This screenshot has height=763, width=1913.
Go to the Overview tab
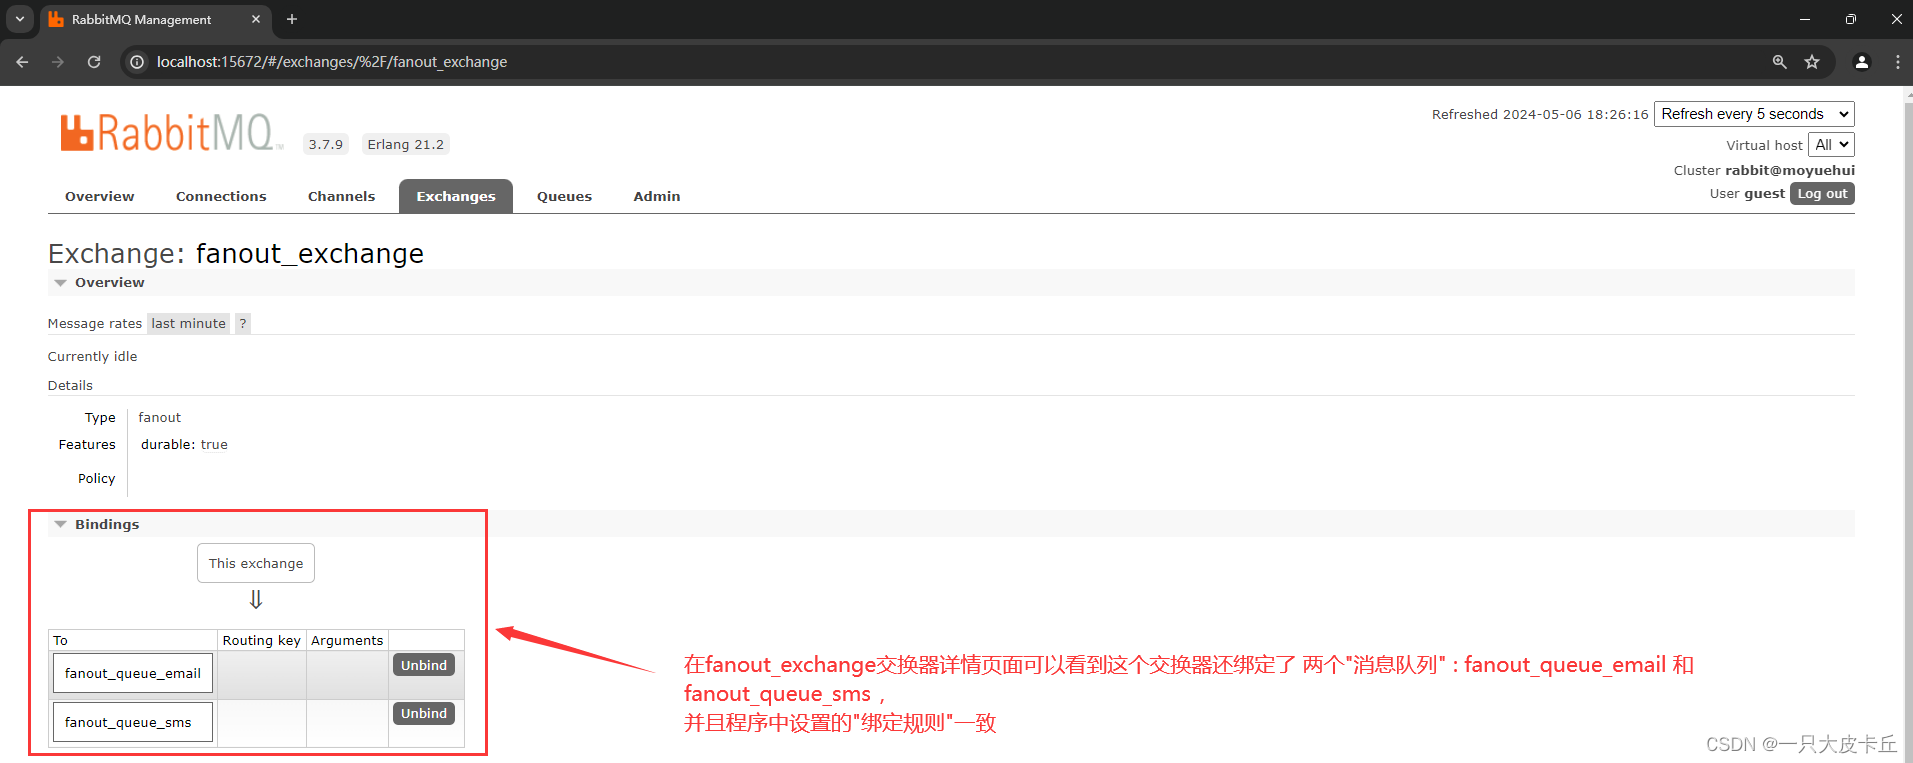99,196
